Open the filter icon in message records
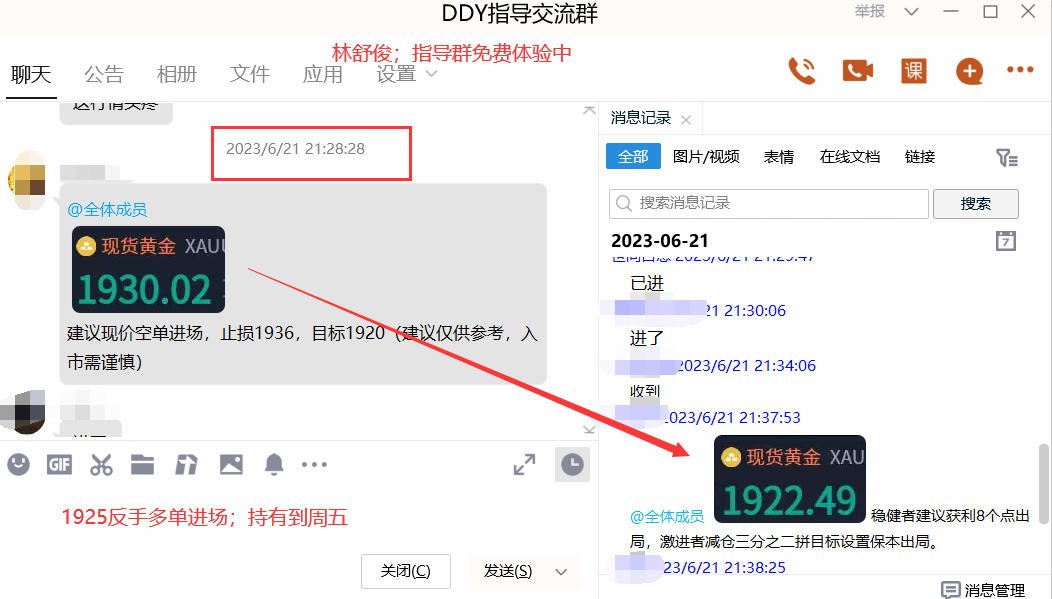 pyautogui.click(x=1006, y=158)
